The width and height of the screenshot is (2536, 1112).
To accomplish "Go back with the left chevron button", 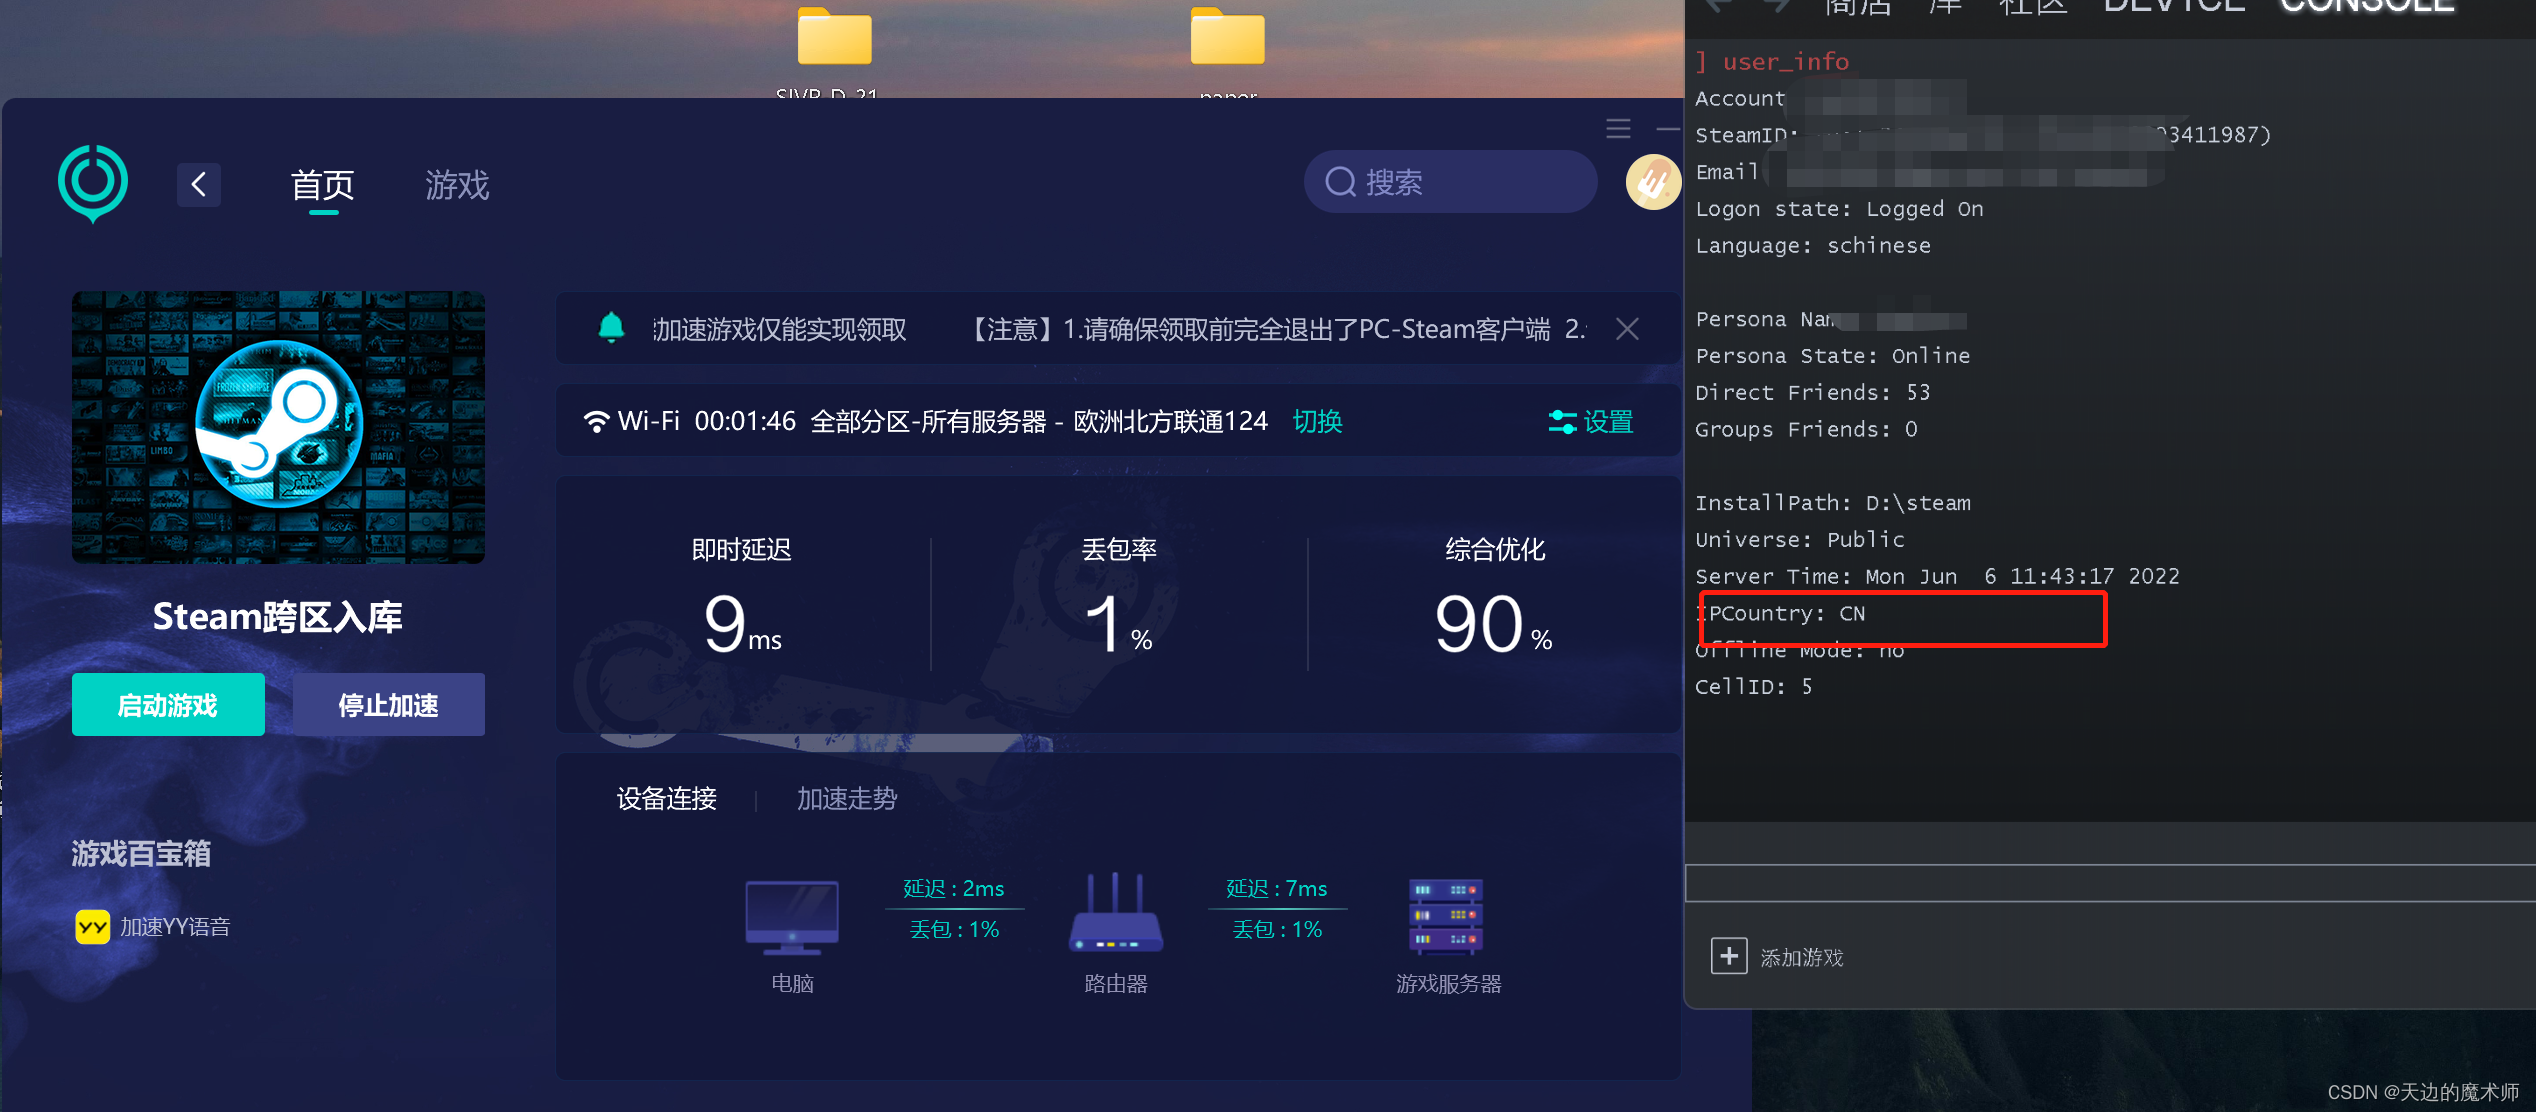I will (198, 184).
